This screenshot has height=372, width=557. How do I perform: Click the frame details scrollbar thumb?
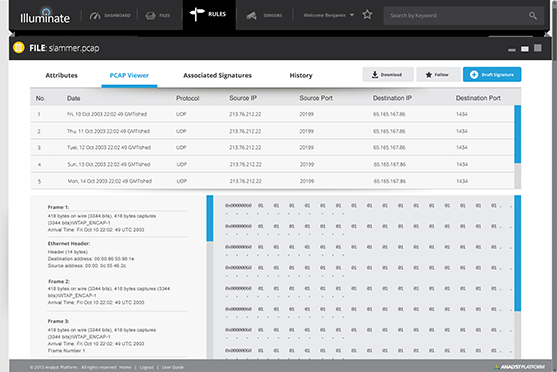210,218
